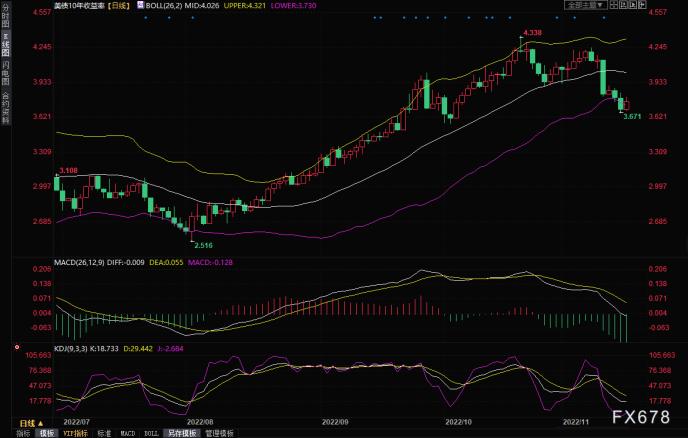Open 管理模板 manage templates

(x=219, y=433)
